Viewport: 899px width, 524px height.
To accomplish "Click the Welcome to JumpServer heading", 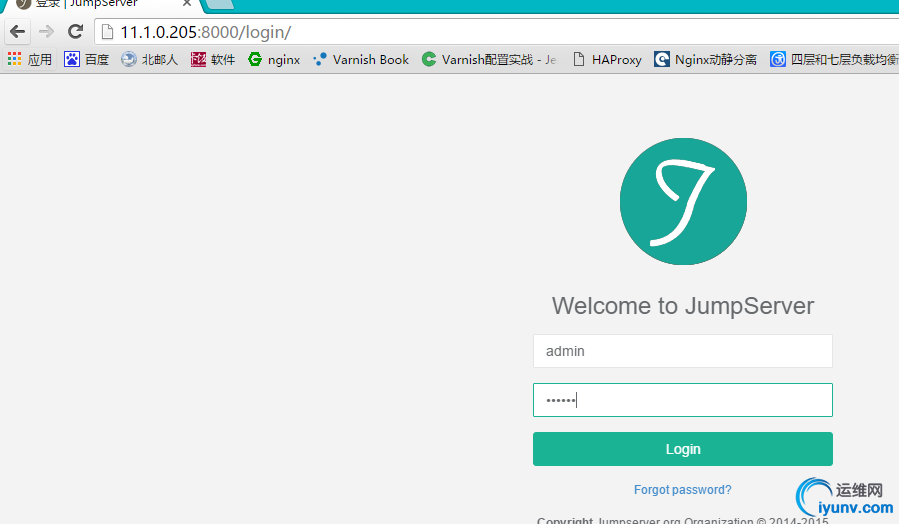I will [683, 306].
